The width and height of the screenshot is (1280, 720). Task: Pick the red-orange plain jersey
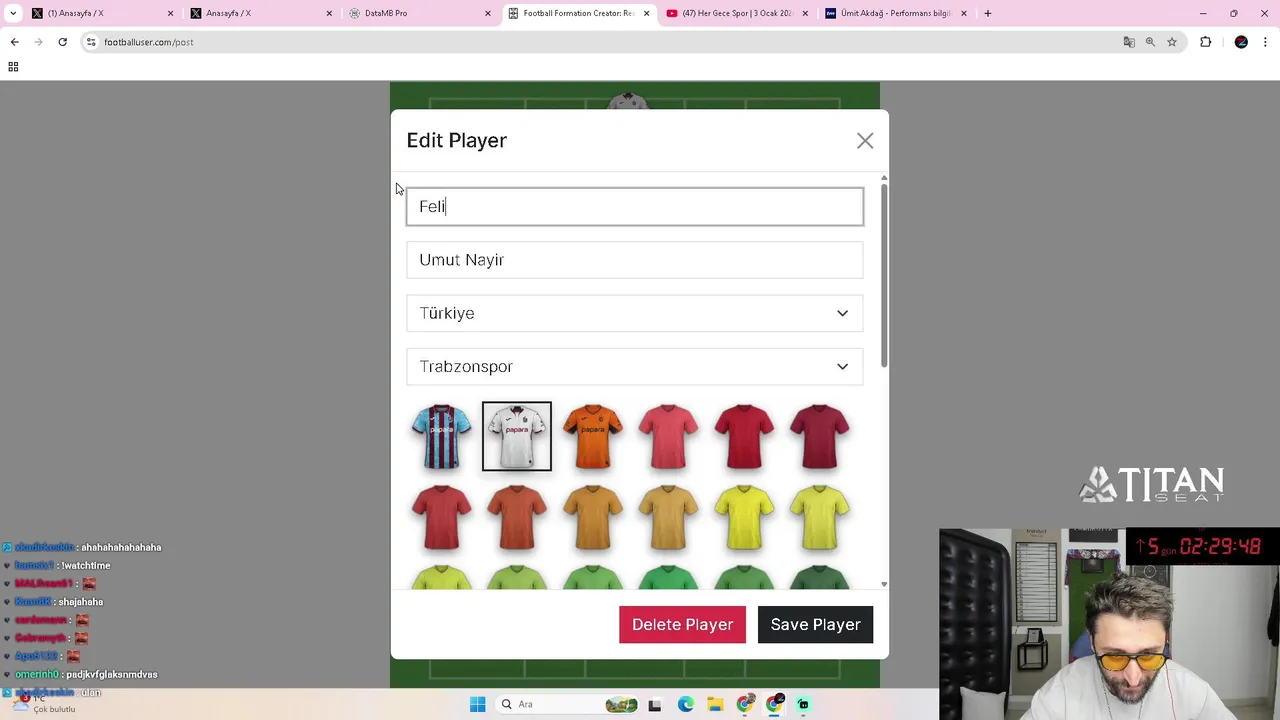517,517
